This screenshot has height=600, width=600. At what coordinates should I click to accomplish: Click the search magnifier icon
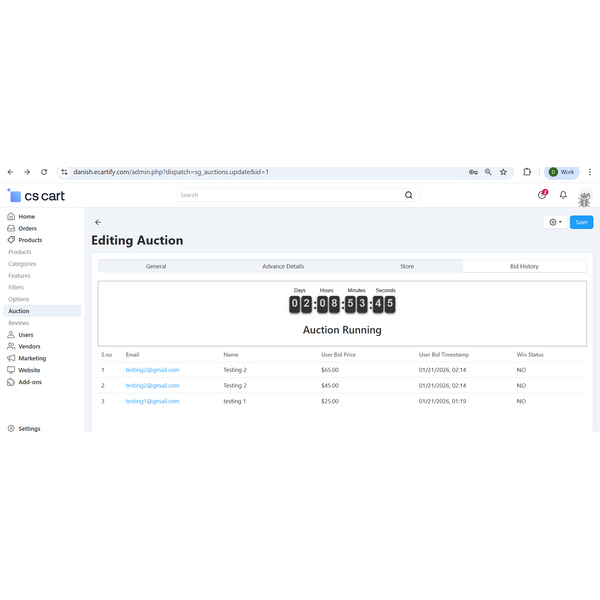[408, 195]
